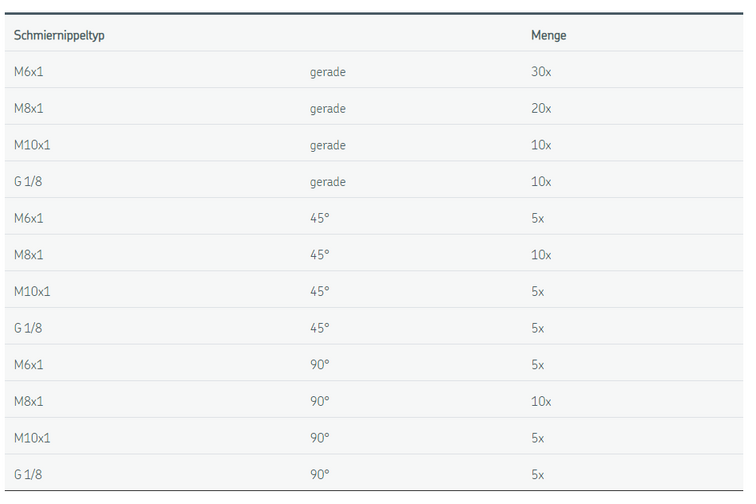The image size is (756, 504).
Task: Click 45° in the M6x1 row
Action: click(x=319, y=218)
